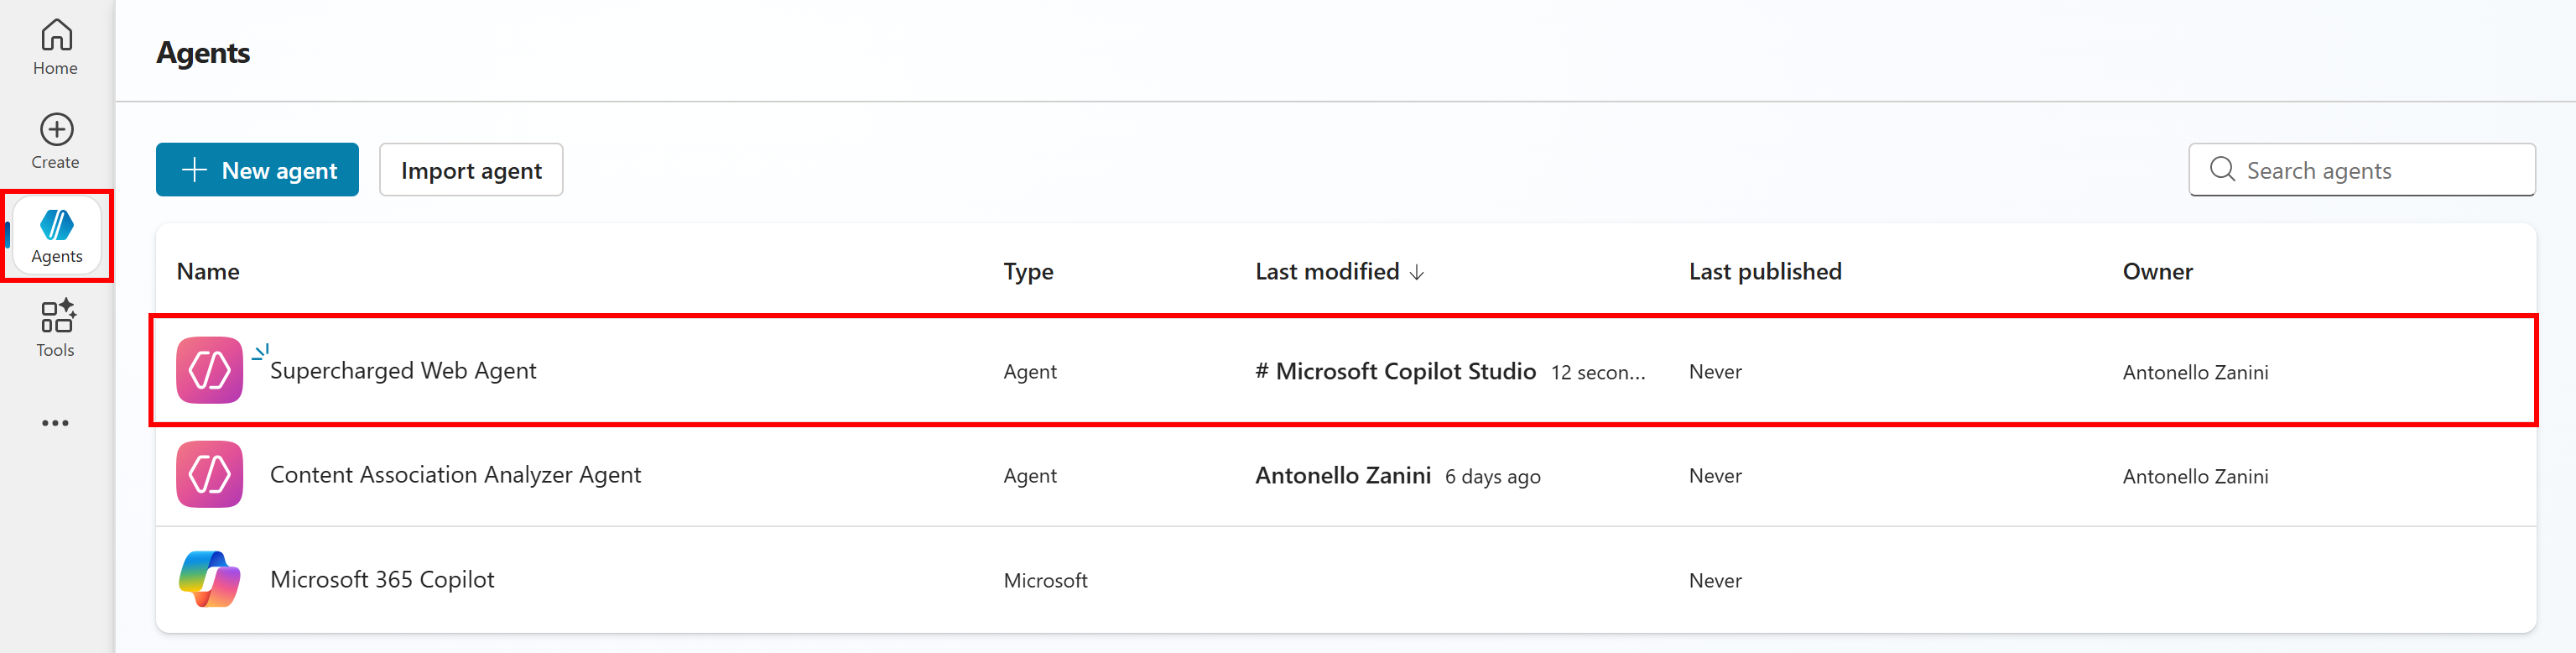The width and height of the screenshot is (2576, 653).
Task: Click the Supercharged Web Agent pink icon
Action: click(209, 371)
